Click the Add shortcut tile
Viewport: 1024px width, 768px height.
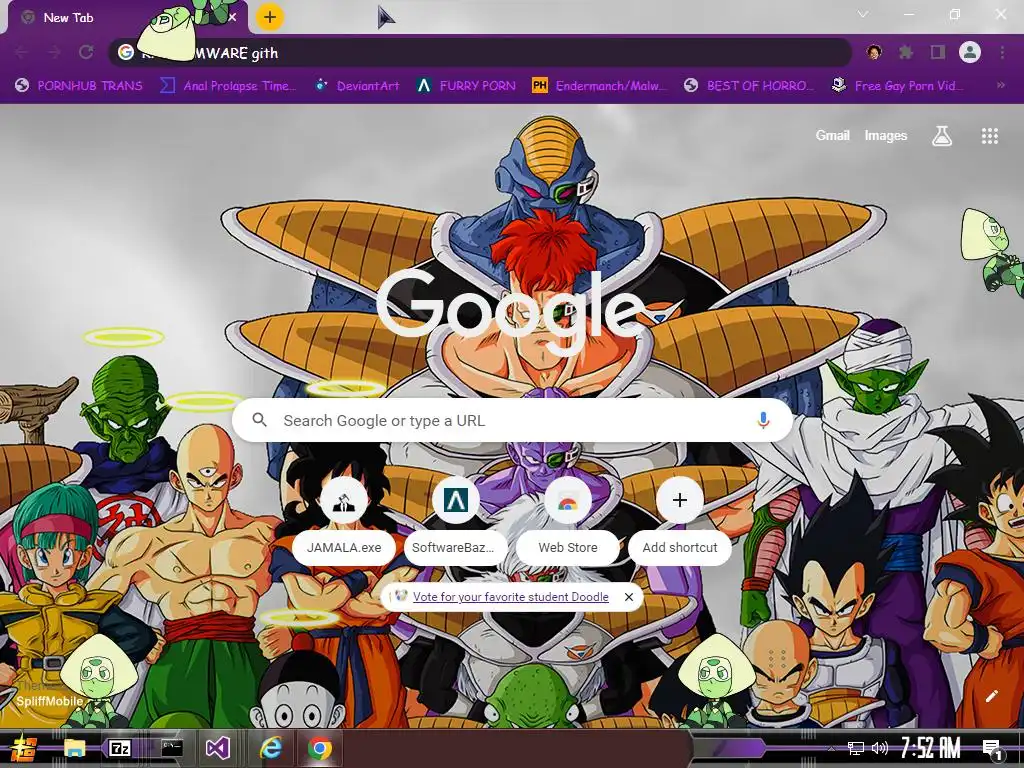click(680, 520)
